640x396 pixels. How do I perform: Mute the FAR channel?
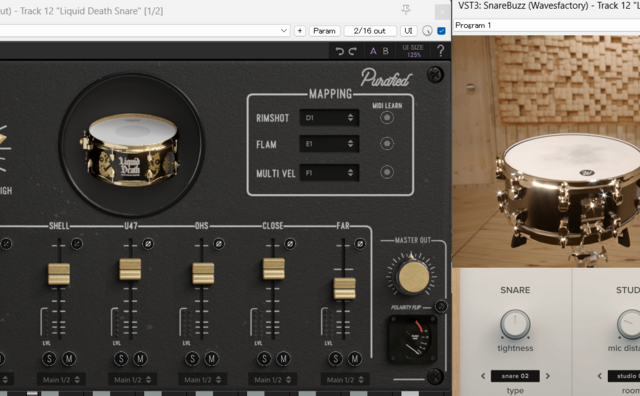[x=355, y=359]
